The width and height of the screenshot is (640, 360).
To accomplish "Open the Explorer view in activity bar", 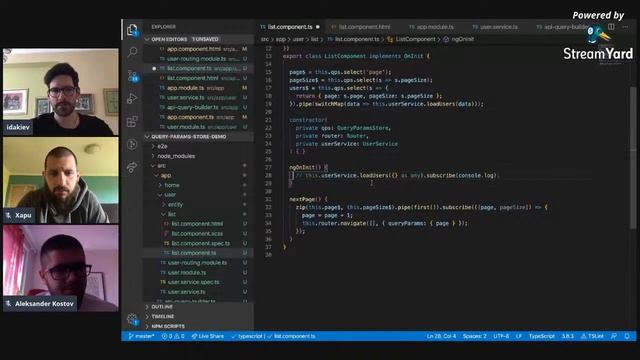I will pos(132,29).
